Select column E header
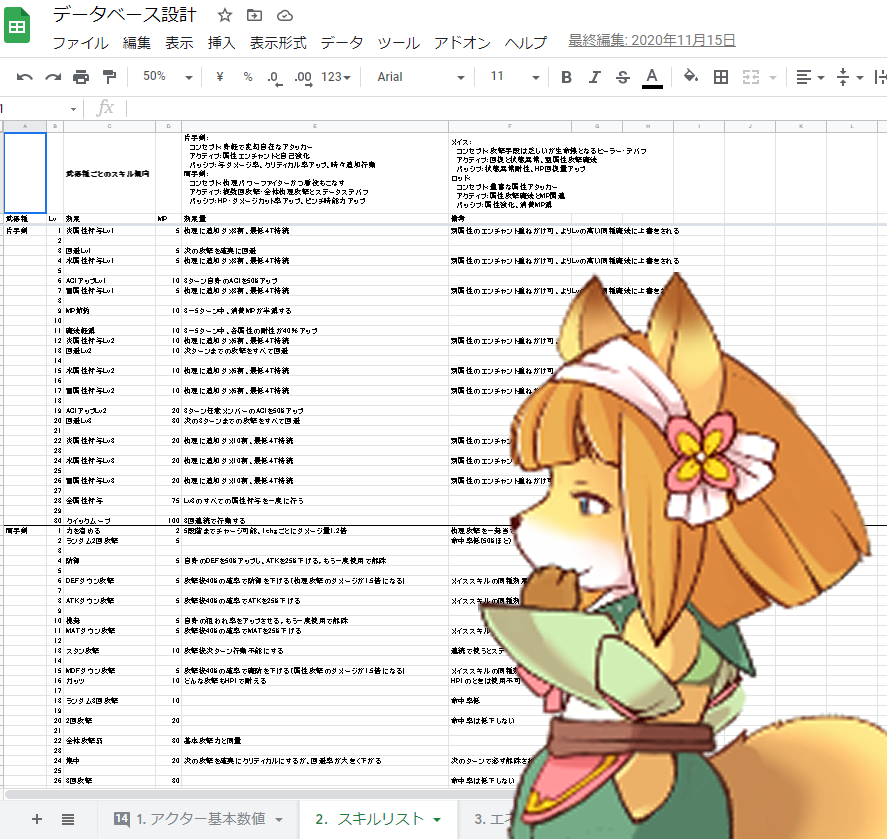The image size is (887, 839). [315, 126]
